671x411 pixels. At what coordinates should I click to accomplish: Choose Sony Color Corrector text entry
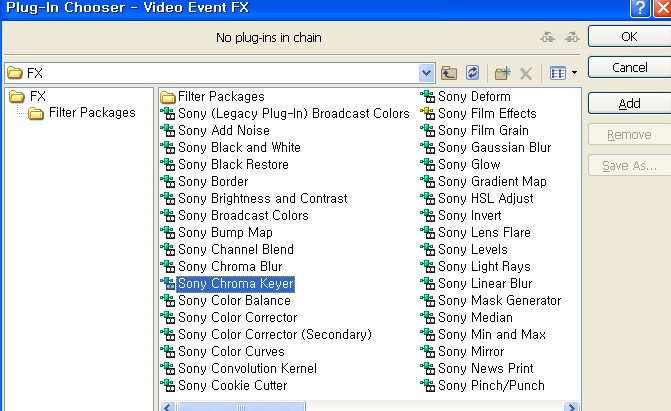click(x=238, y=317)
